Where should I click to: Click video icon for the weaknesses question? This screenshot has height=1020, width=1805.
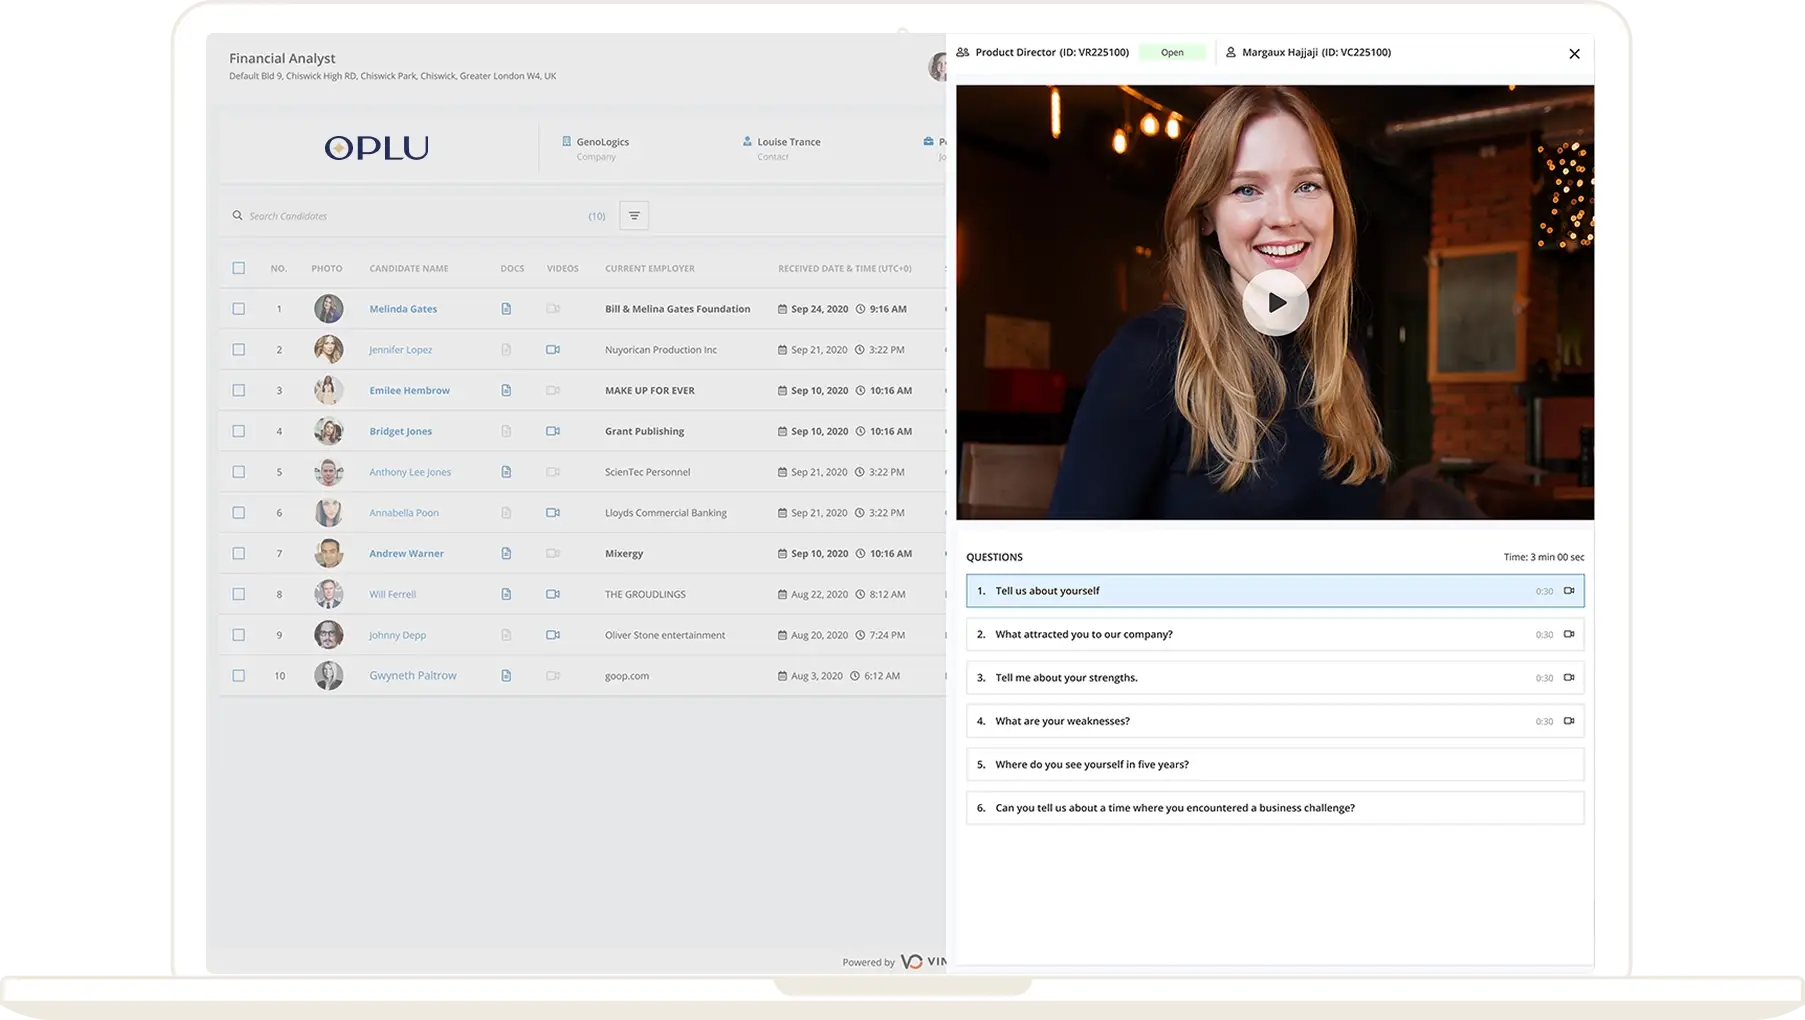tap(1568, 721)
